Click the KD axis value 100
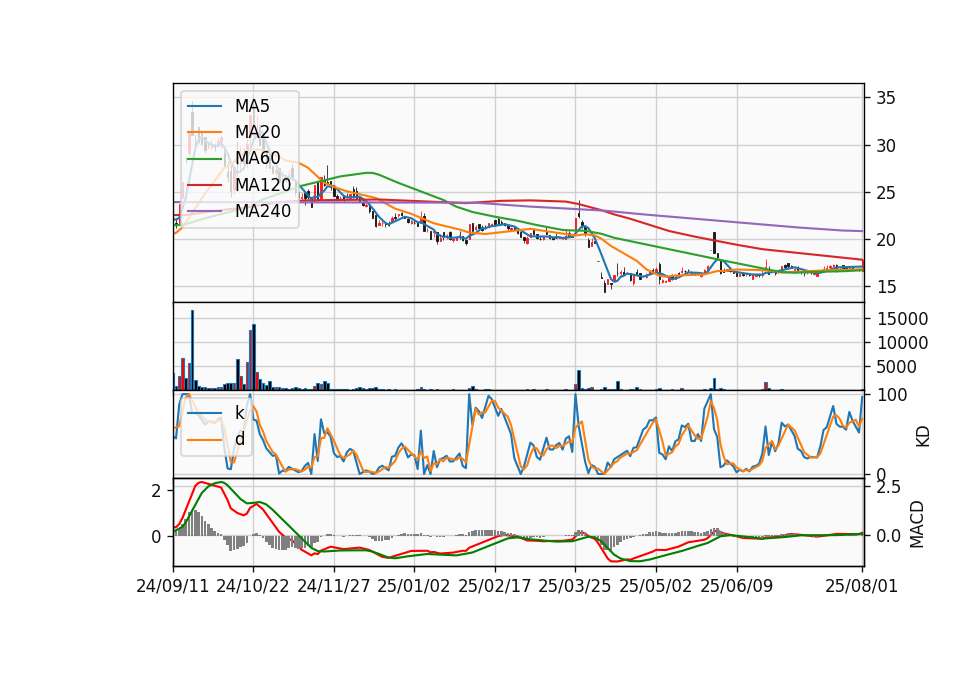 coord(892,395)
